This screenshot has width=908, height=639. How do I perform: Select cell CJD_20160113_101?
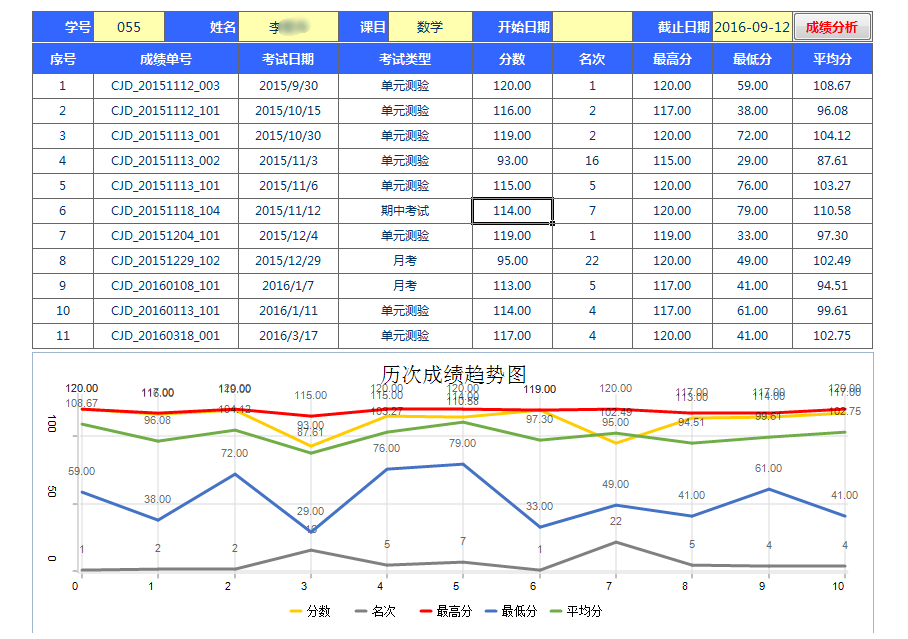point(166,311)
